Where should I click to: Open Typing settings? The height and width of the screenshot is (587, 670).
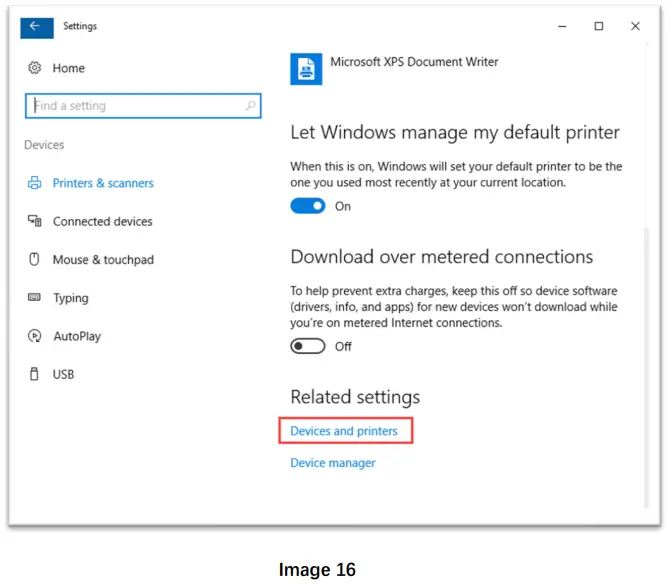click(71, 298)
